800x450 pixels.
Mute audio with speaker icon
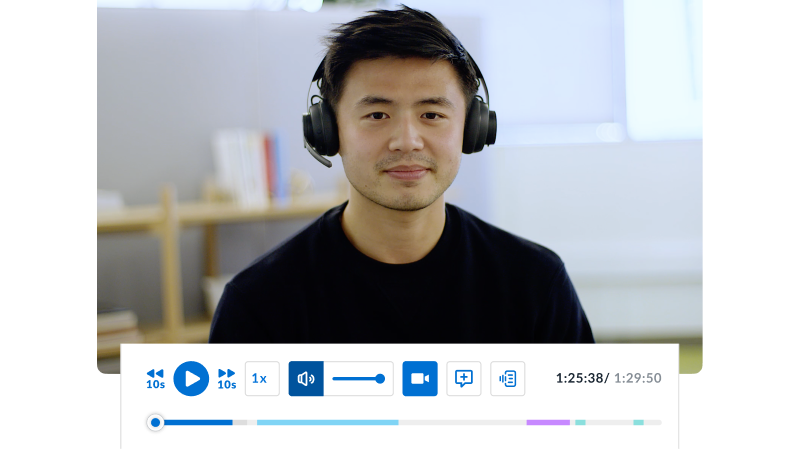coord(306,379)
